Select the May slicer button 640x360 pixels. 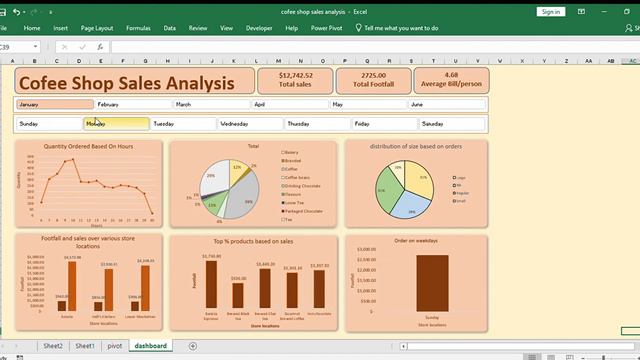point(368,104)
